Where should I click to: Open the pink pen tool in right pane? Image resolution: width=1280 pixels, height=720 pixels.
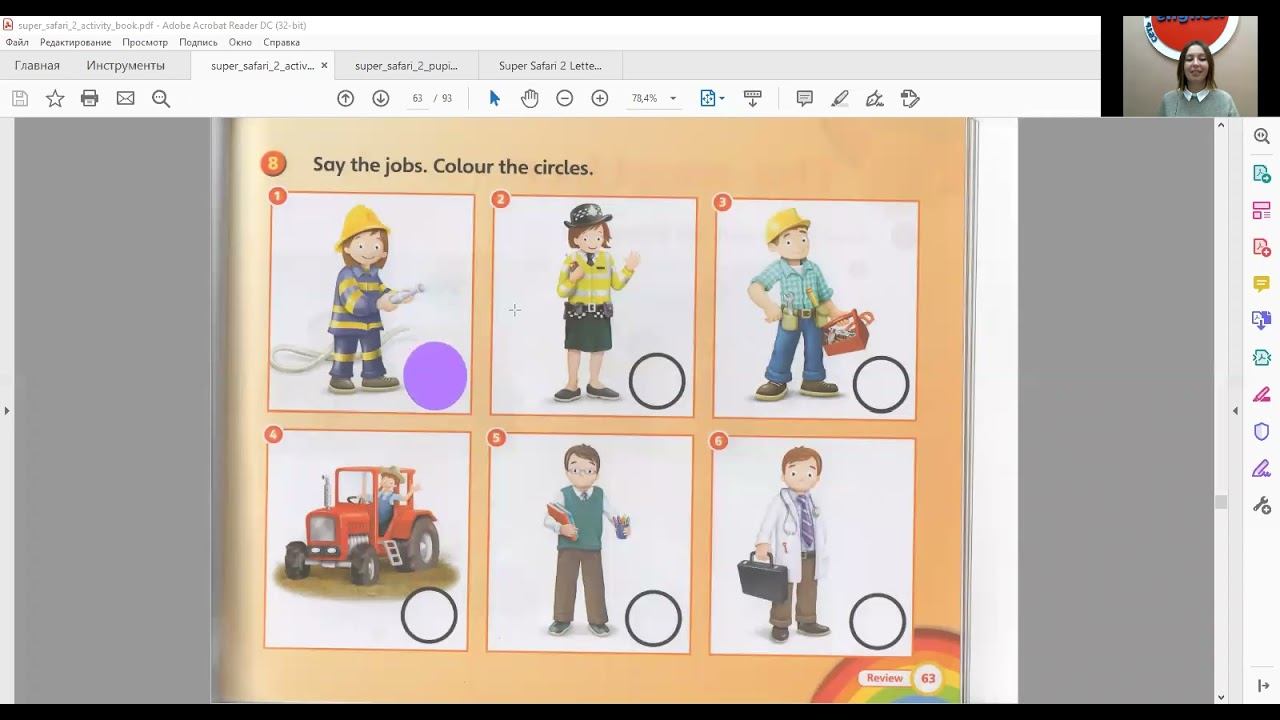pyautogui.click(x=1262, y=395)
